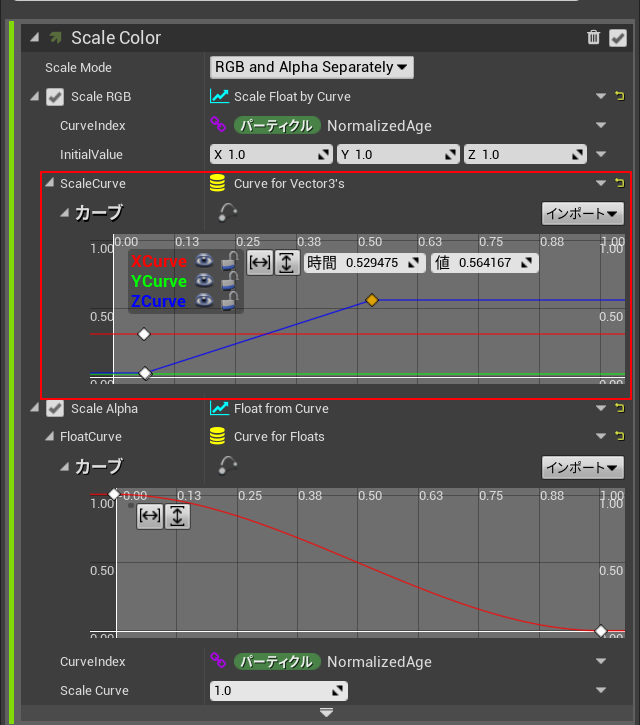Select alpha curve end keyframe
This screenshot has width=640, height=725.
point(600,631)
